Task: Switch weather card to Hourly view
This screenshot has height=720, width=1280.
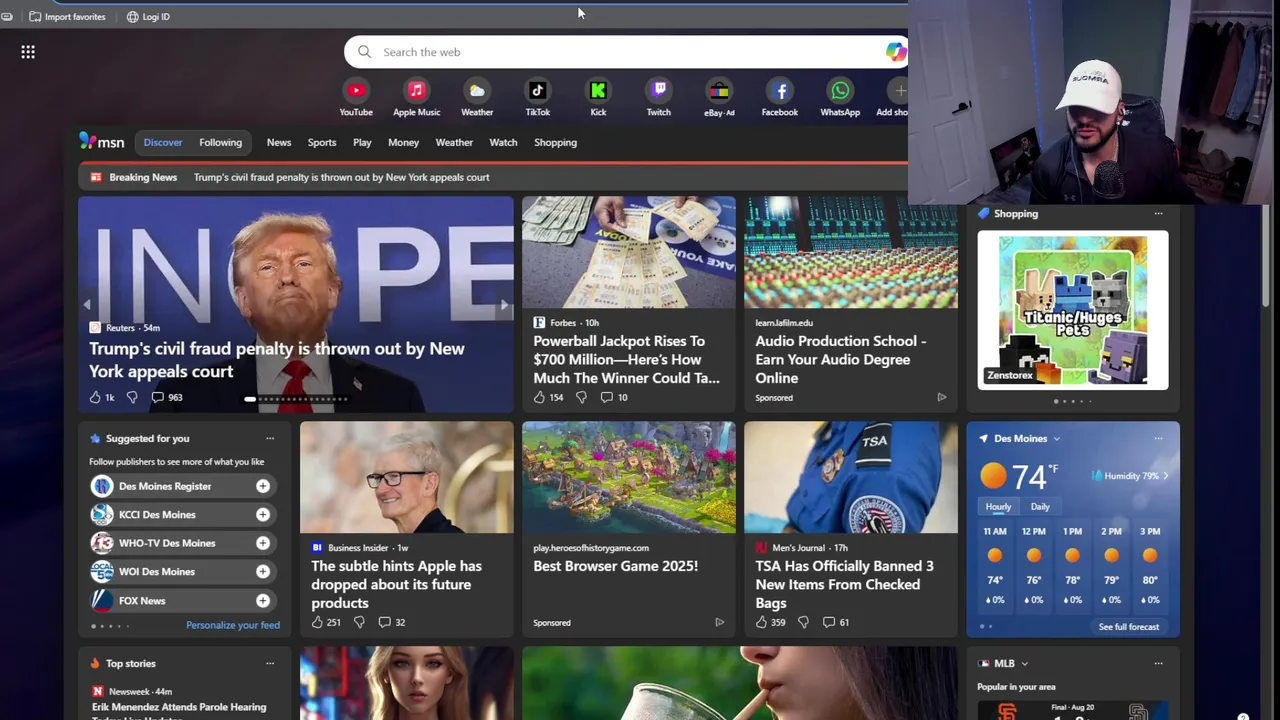Action: click(998, 506)
